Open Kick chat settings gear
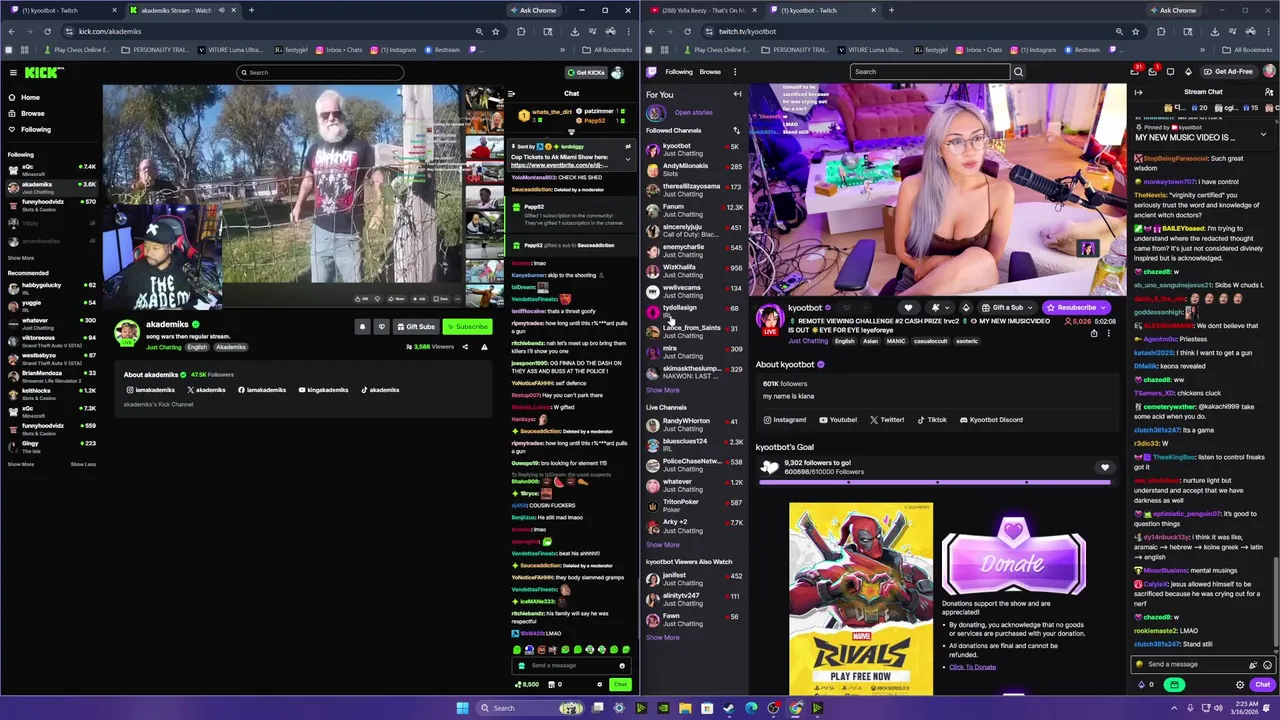 (x=600, y=684)
